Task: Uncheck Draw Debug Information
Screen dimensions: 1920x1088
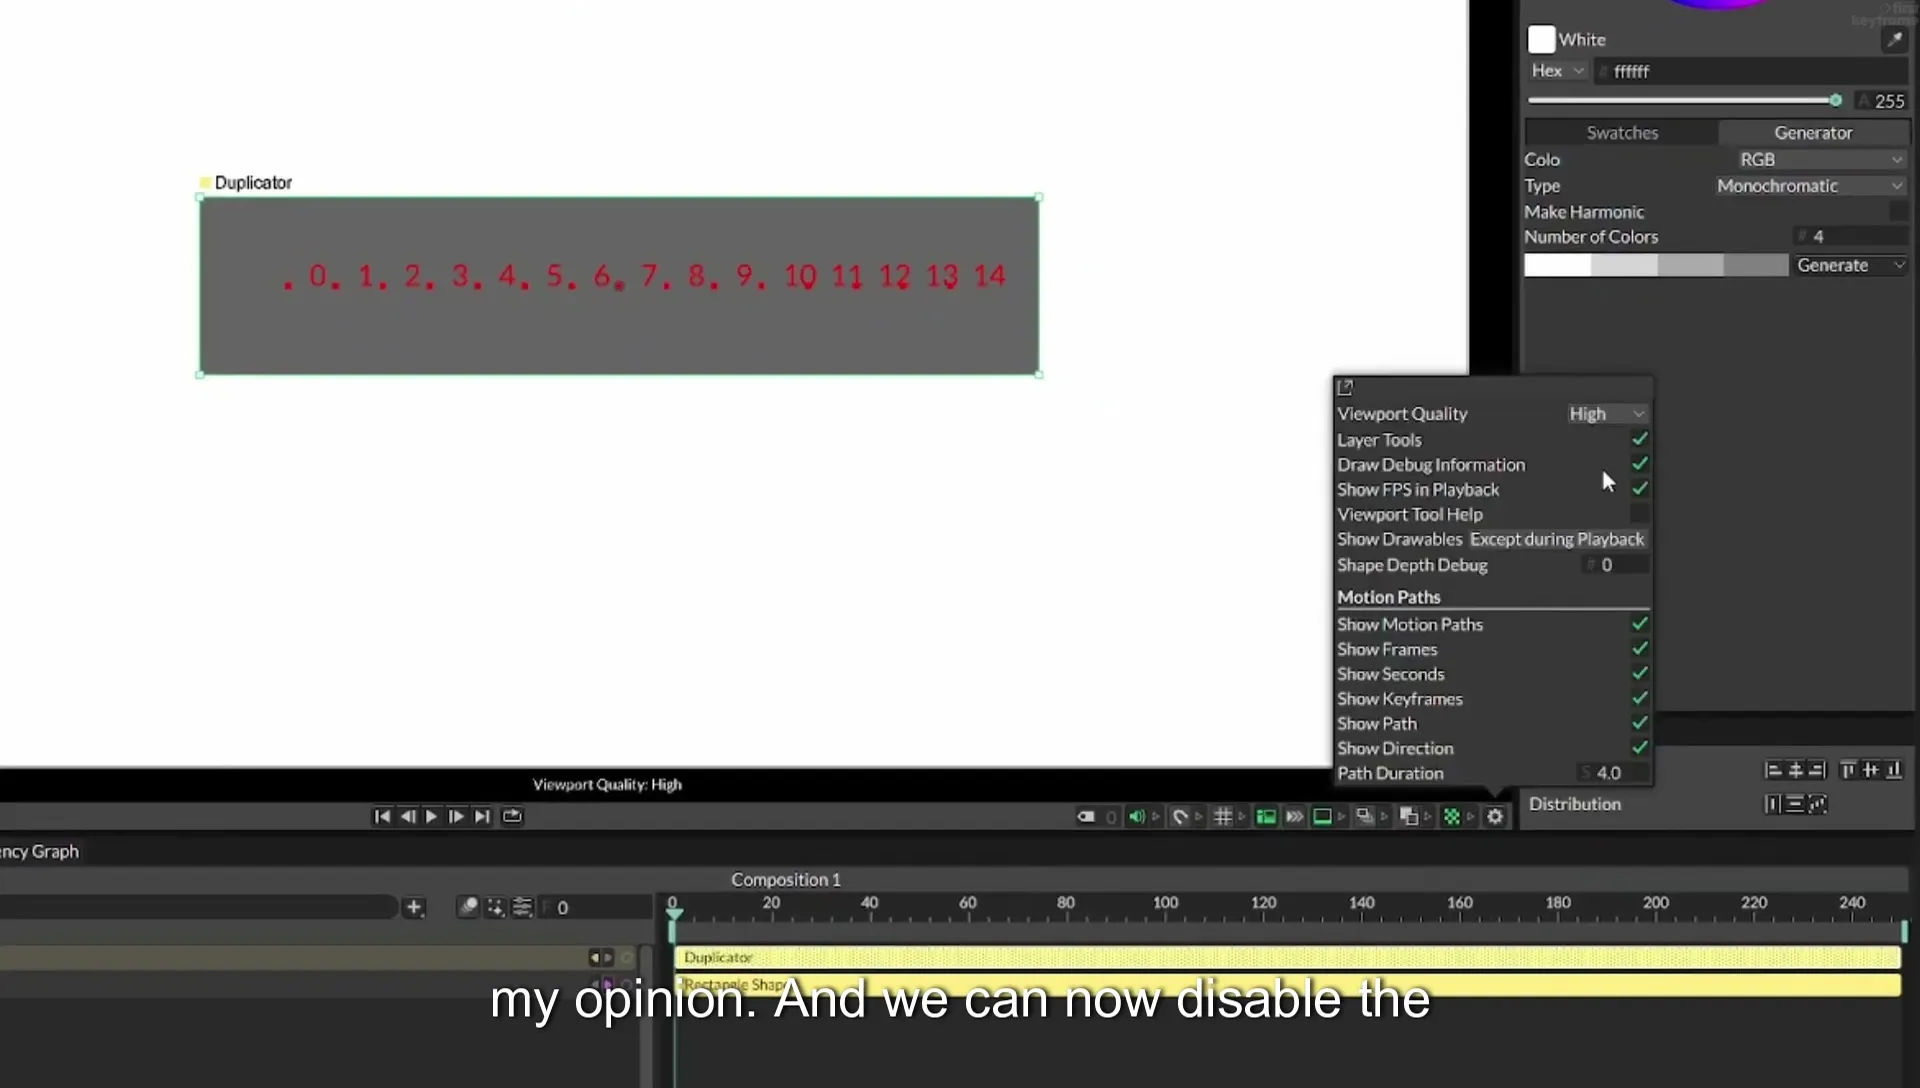Action: click(1639, 464)
